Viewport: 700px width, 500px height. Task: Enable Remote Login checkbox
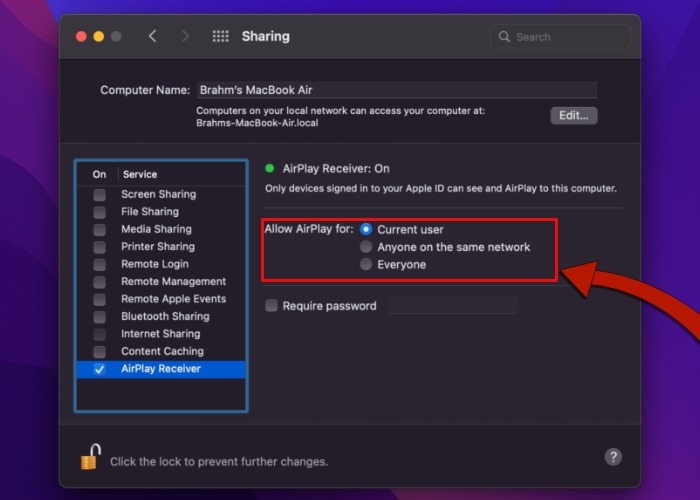click(x=100, y=264)
